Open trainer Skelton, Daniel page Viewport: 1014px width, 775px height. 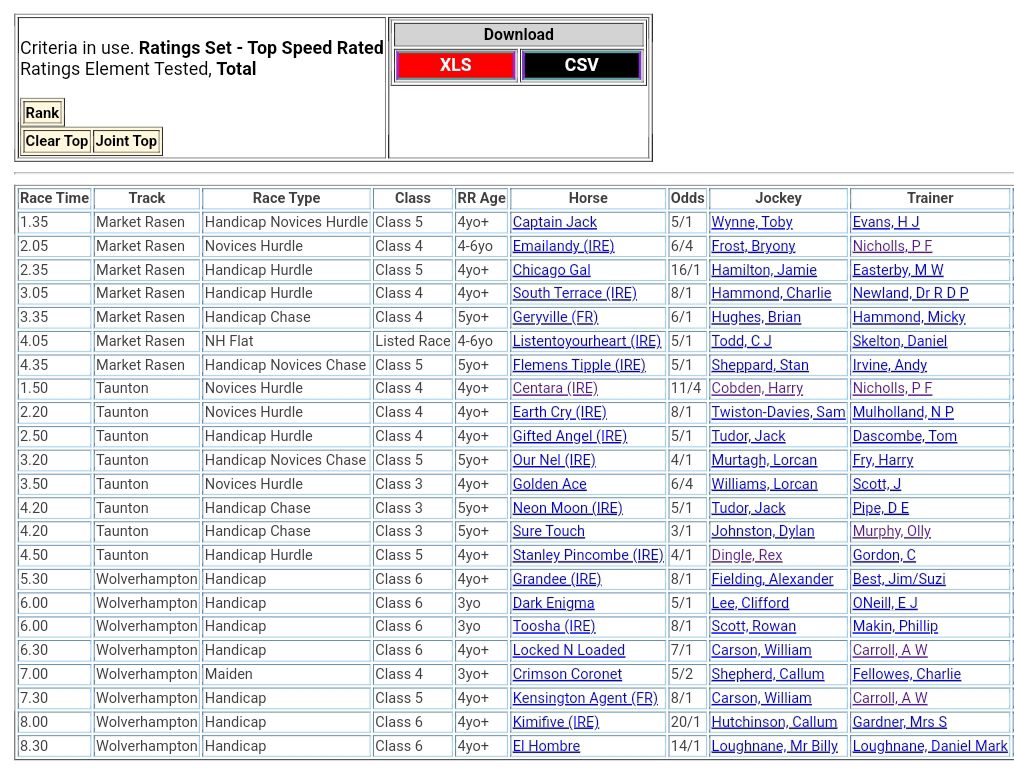pos(899,341)
